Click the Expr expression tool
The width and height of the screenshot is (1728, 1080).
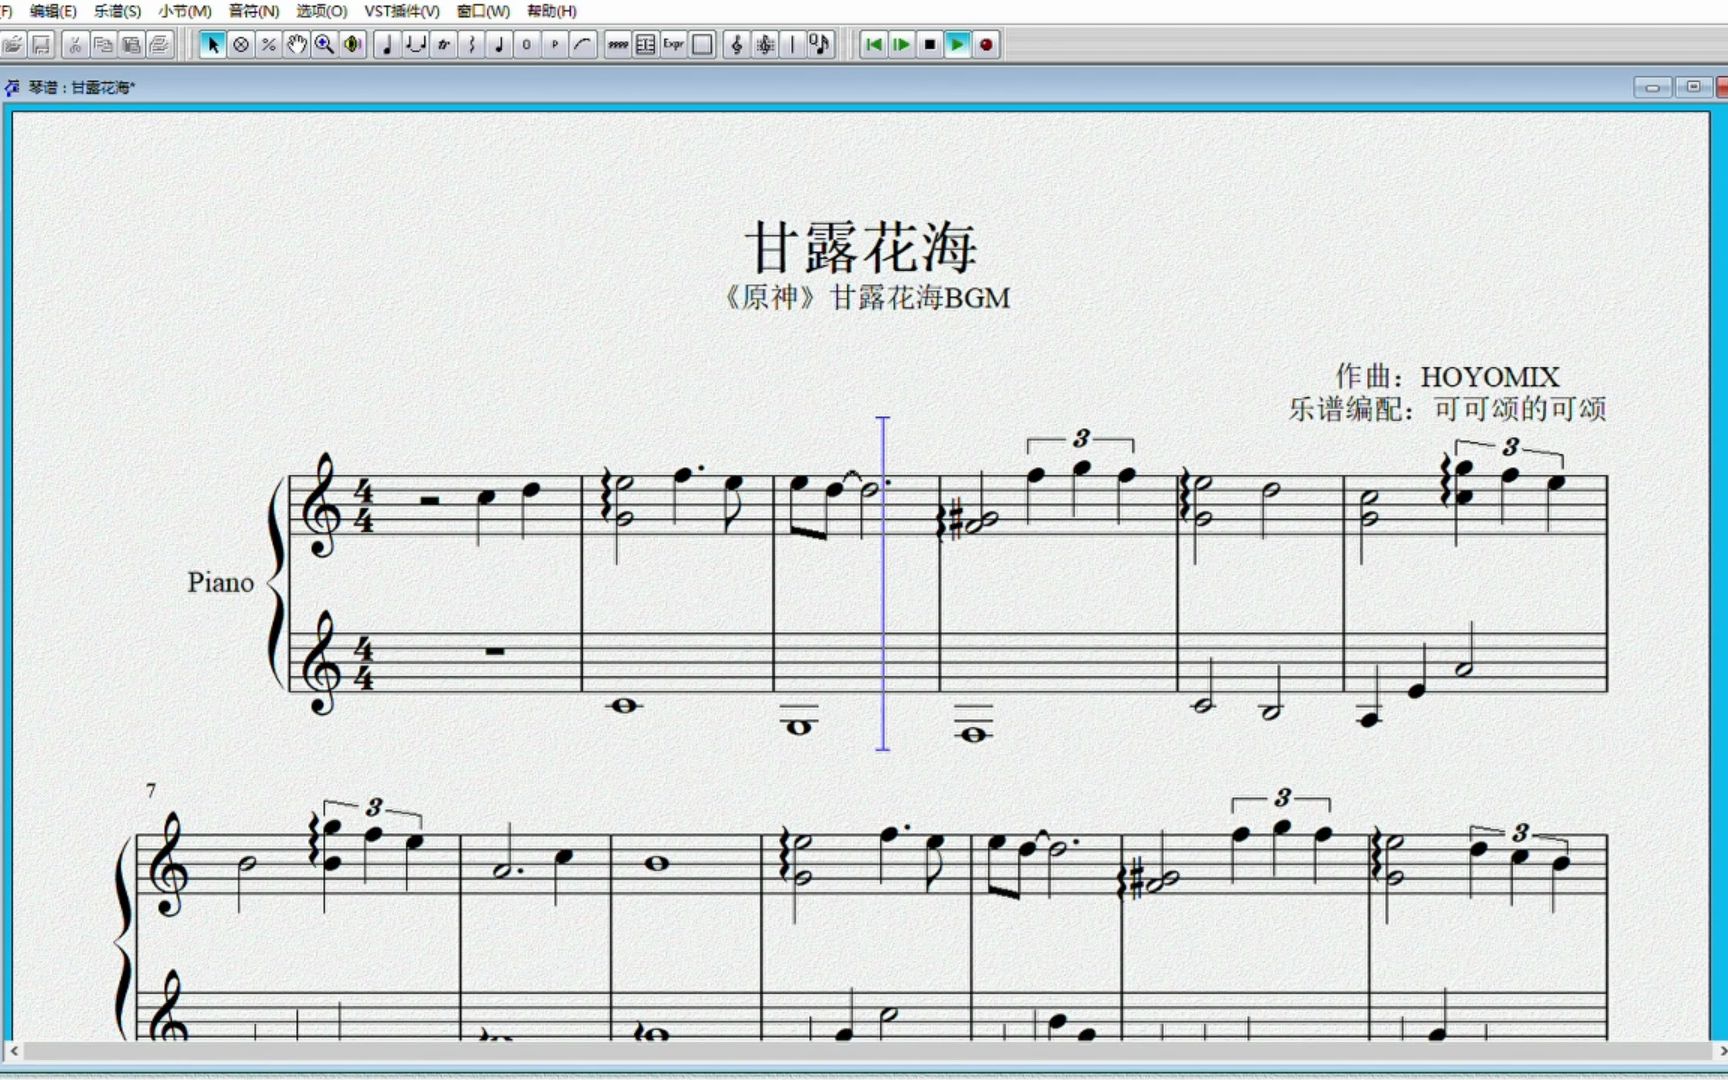click(x=674, y=44)
